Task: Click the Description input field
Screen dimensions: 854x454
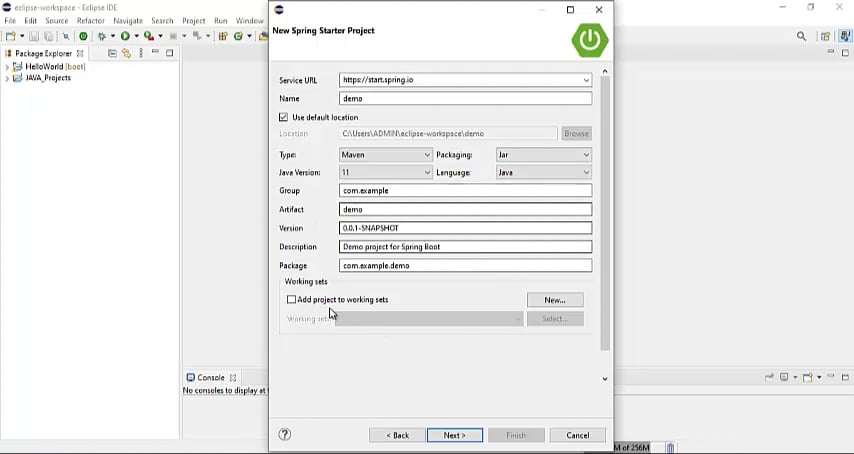Action: pyautogui.click(x=465, y=247)
